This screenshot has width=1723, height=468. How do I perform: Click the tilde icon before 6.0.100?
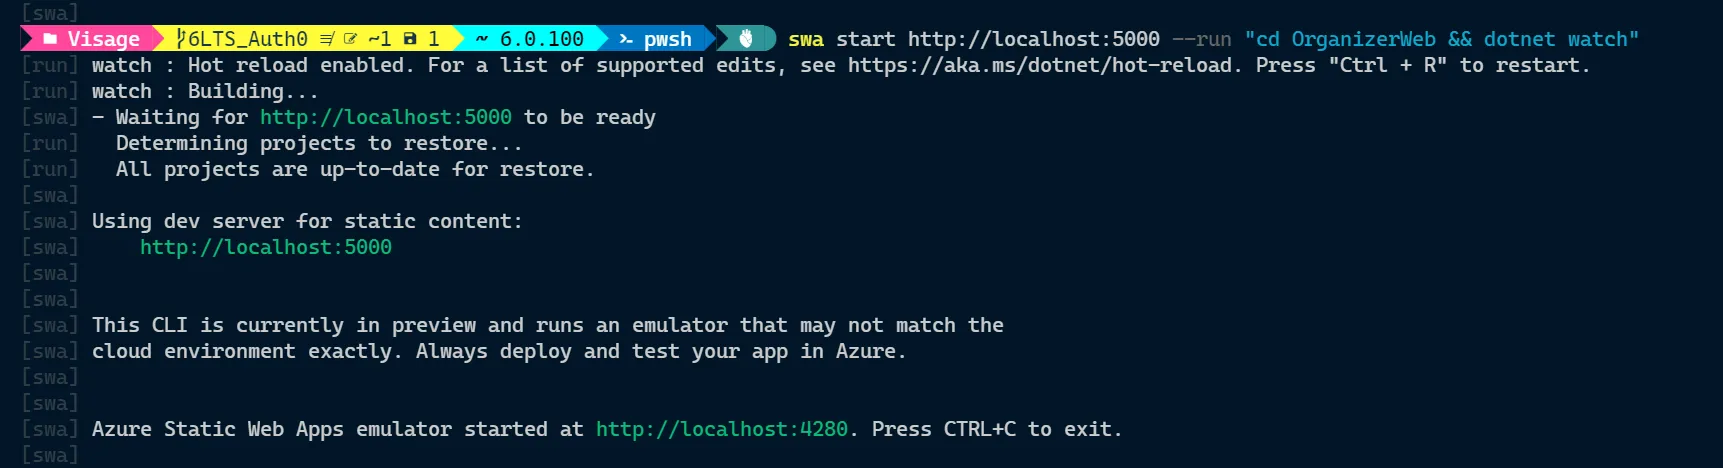tap(482, 39)
